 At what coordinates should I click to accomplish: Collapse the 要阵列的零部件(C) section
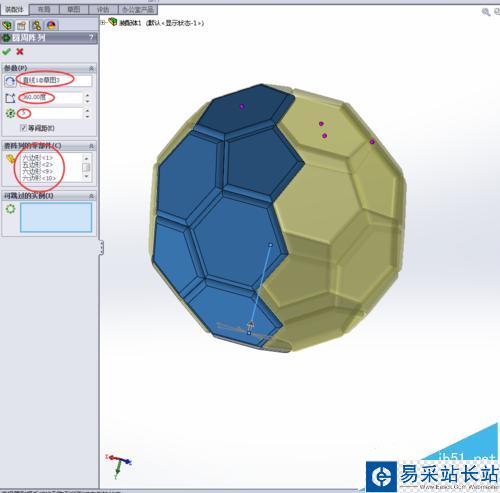point(91,146)
